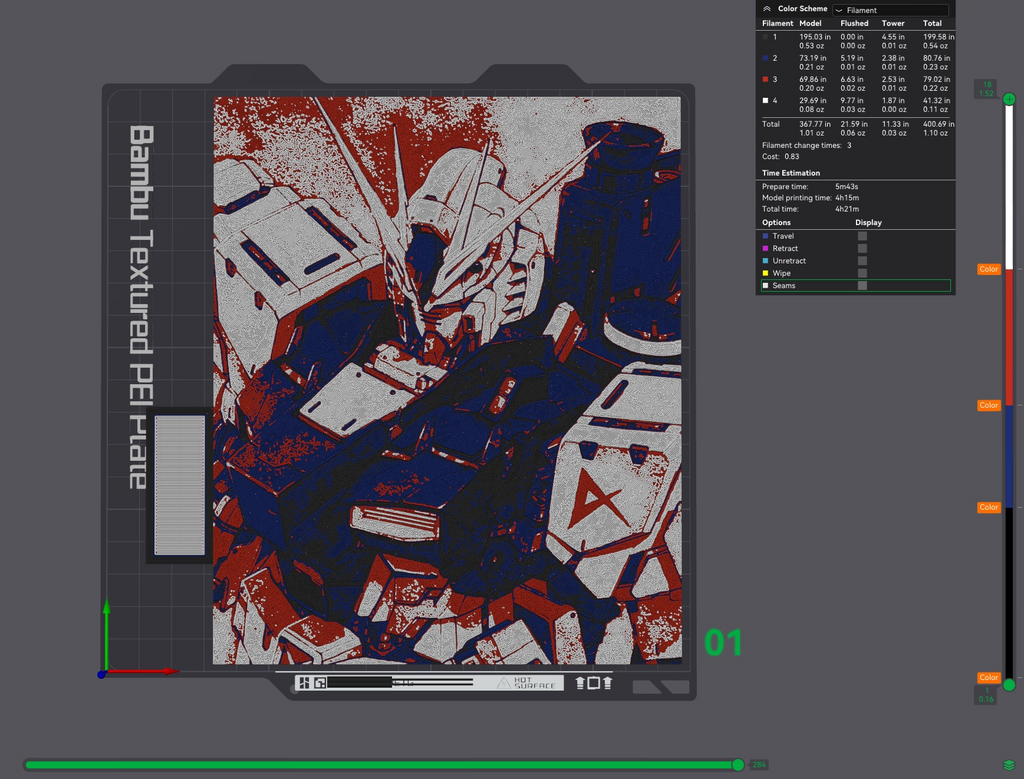Click the black segment of the vertical layer slider
Viewport: 1024px width, 779px height.
1009,593
